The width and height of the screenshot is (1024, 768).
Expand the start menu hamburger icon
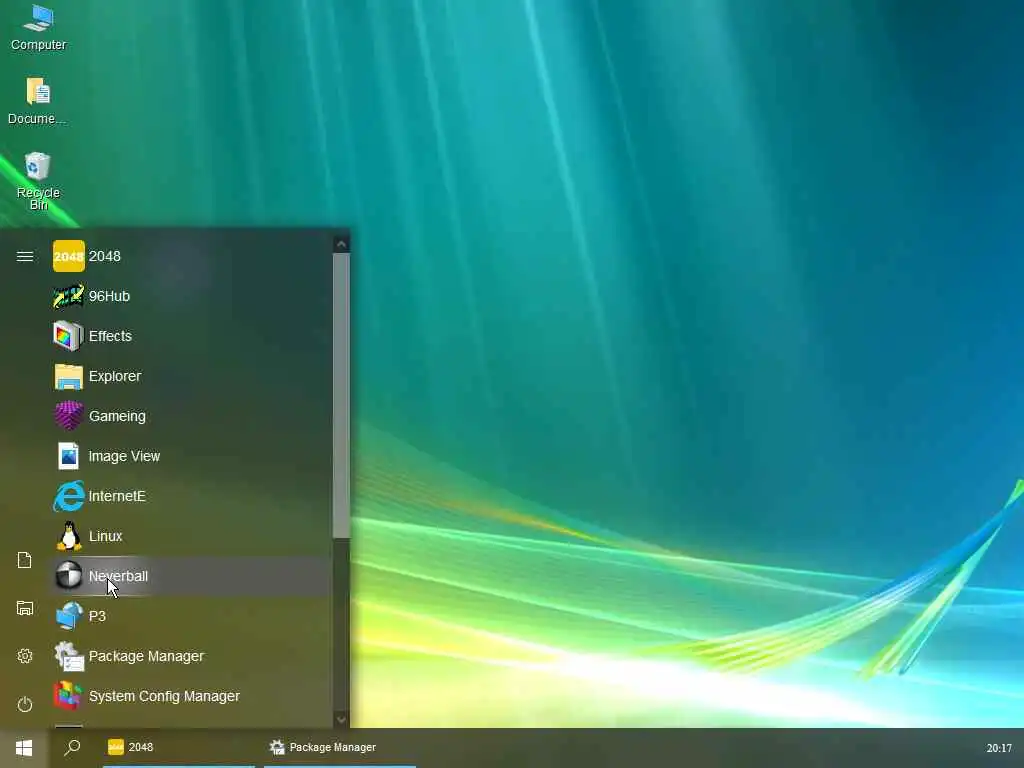point(25,256)
